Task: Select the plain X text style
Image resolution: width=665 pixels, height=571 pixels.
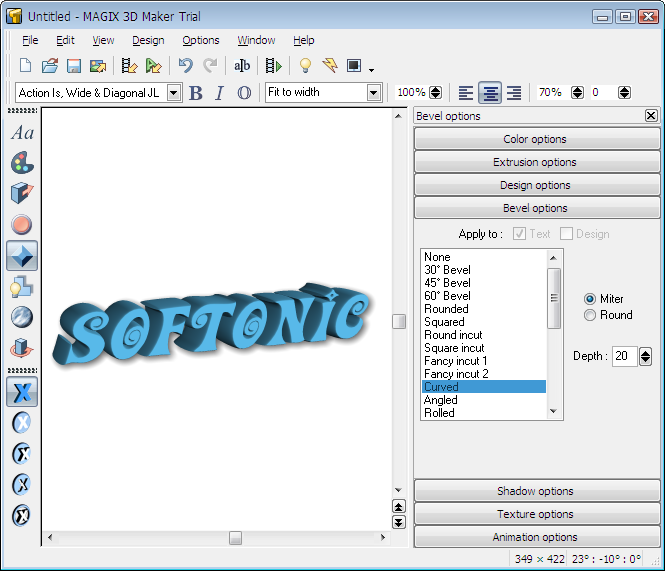Action: pyautogui.click(x=22, y=392)
